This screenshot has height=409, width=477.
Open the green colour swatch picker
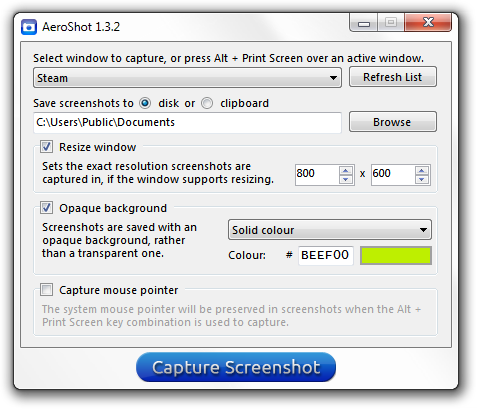tap(396, 256)
